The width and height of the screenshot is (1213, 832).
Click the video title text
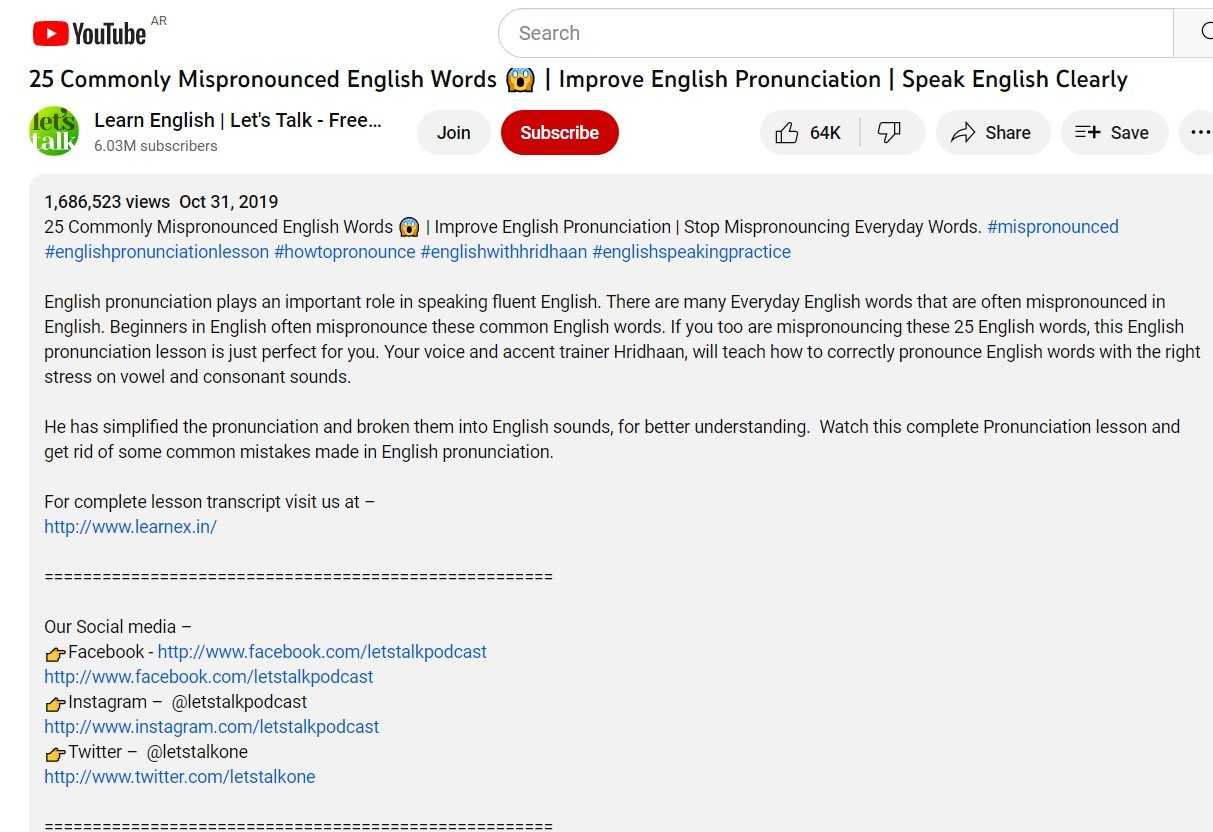click(x=578, y=80)
